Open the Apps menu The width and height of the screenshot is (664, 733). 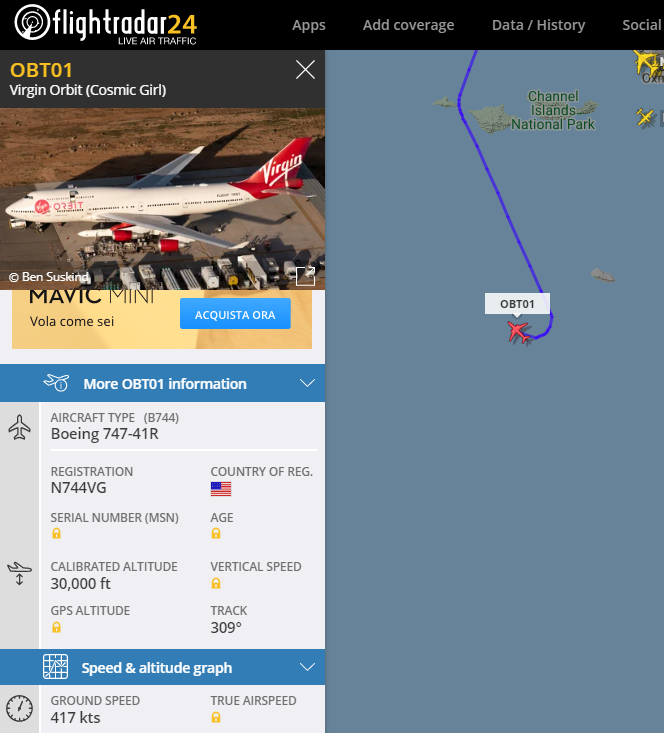(309, 25)
